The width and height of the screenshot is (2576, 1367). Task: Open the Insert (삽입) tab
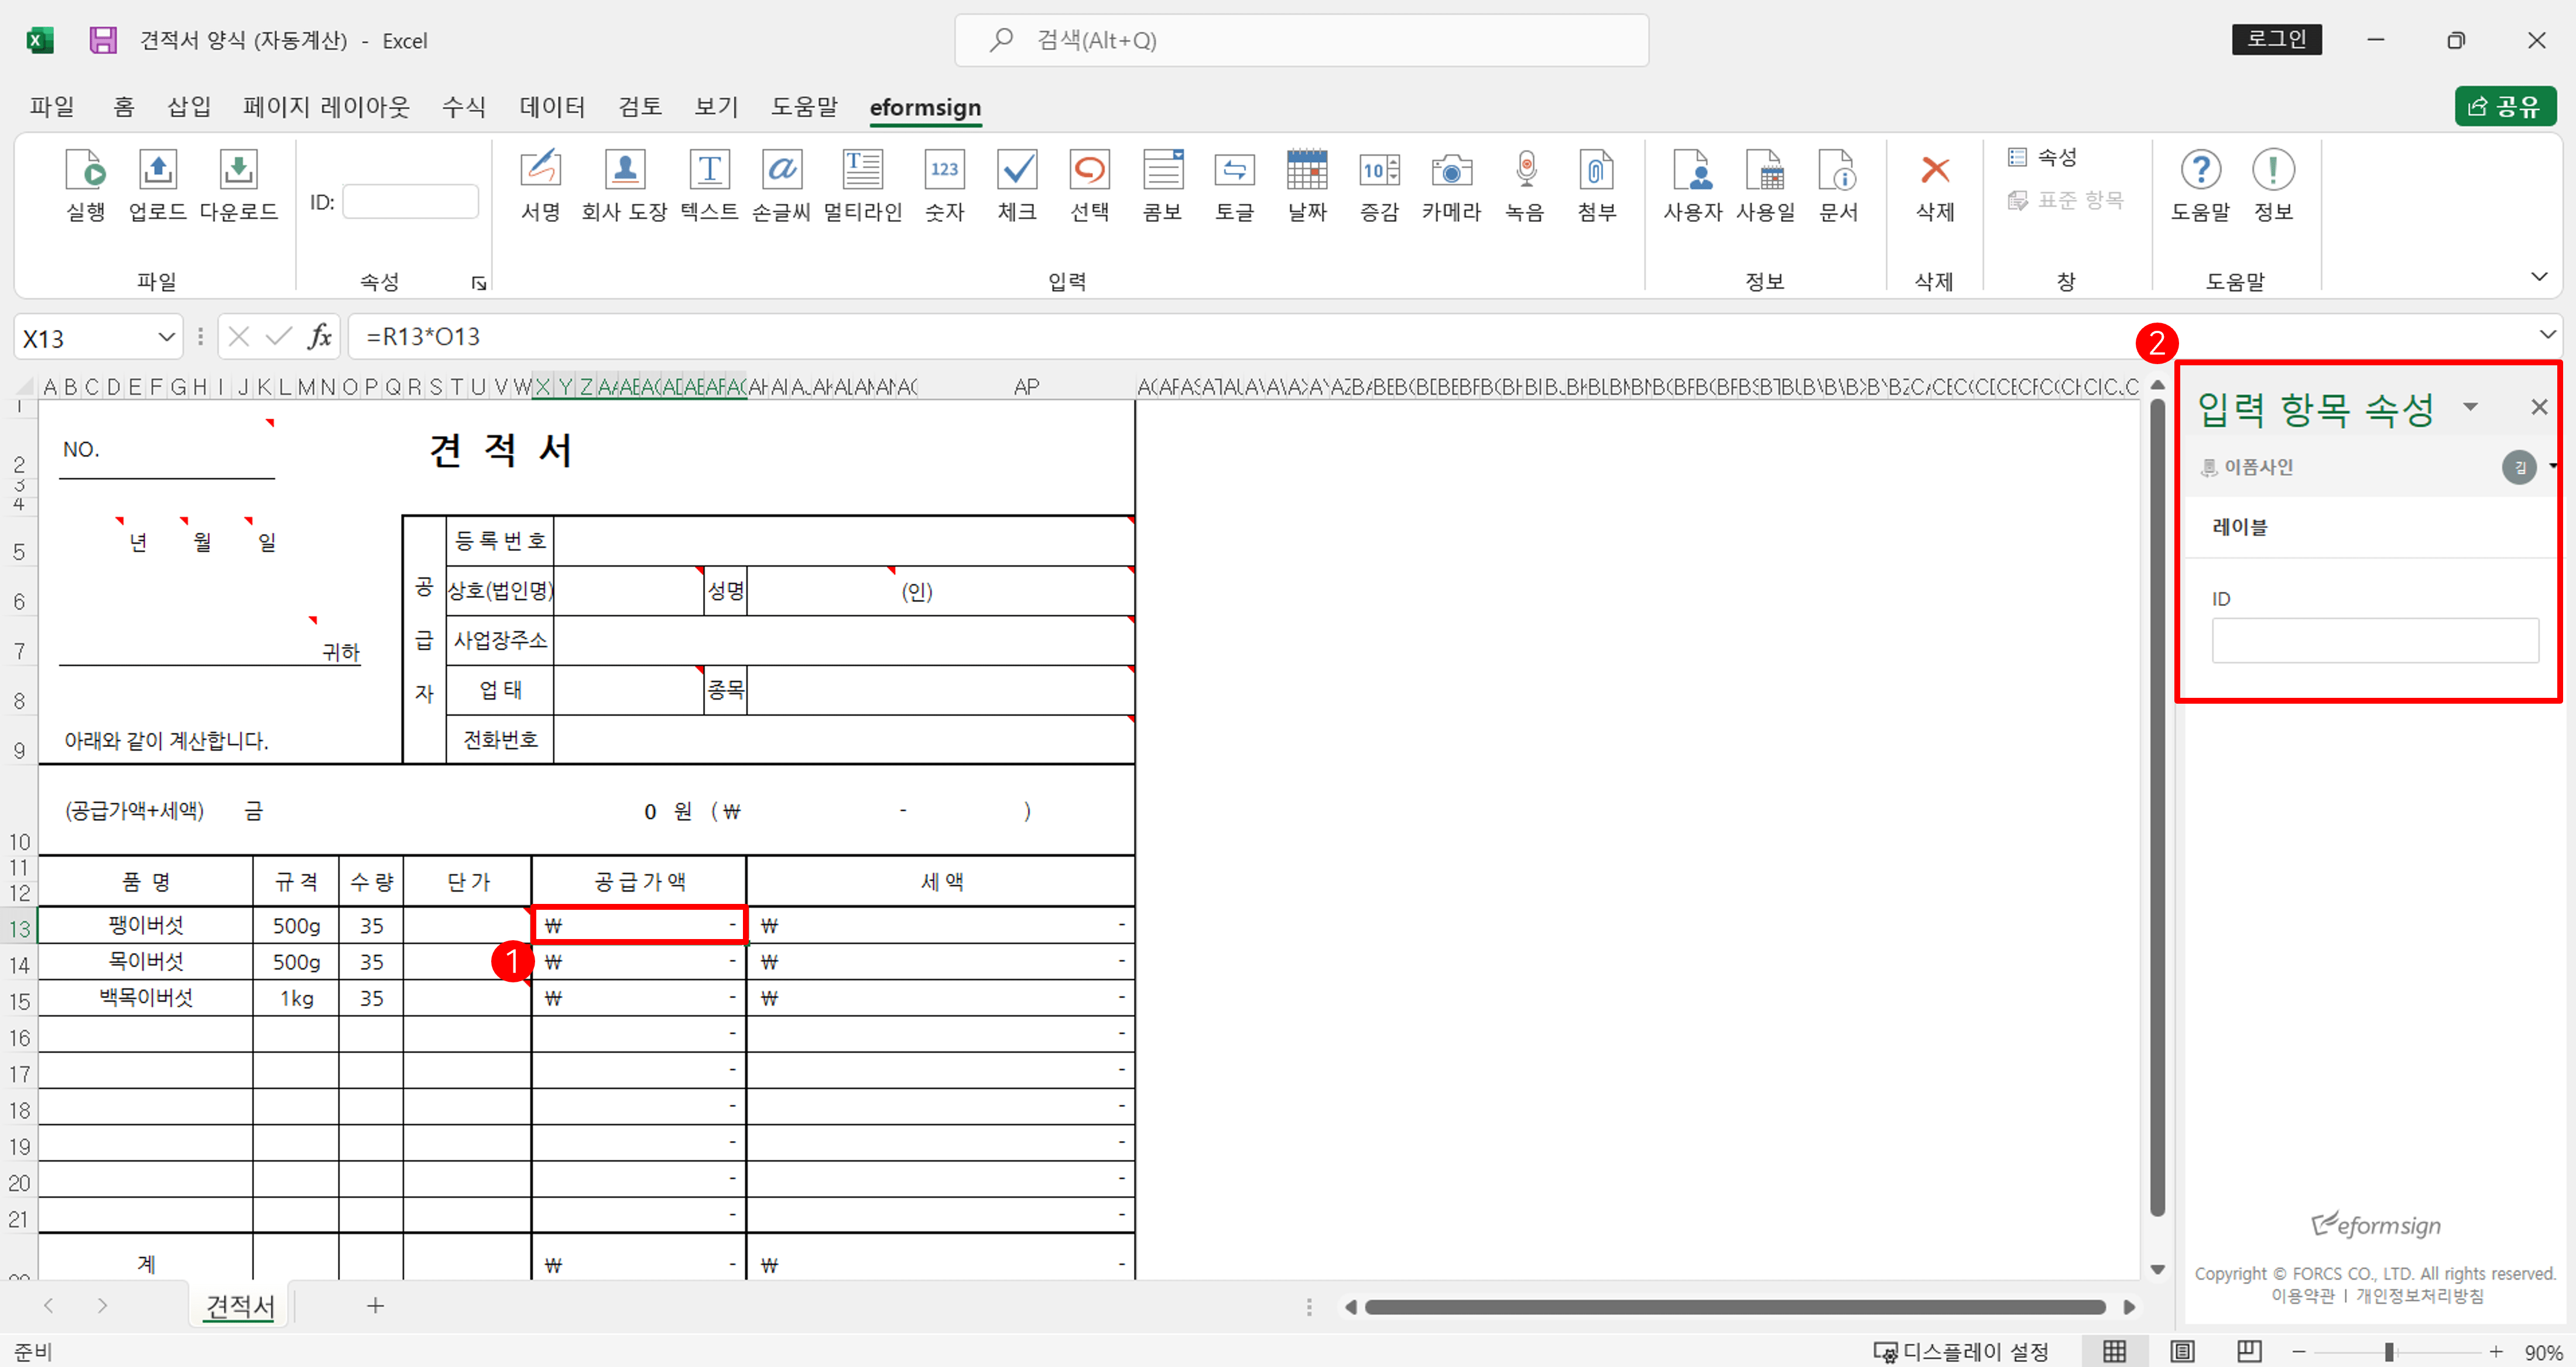tap(189, 106)
